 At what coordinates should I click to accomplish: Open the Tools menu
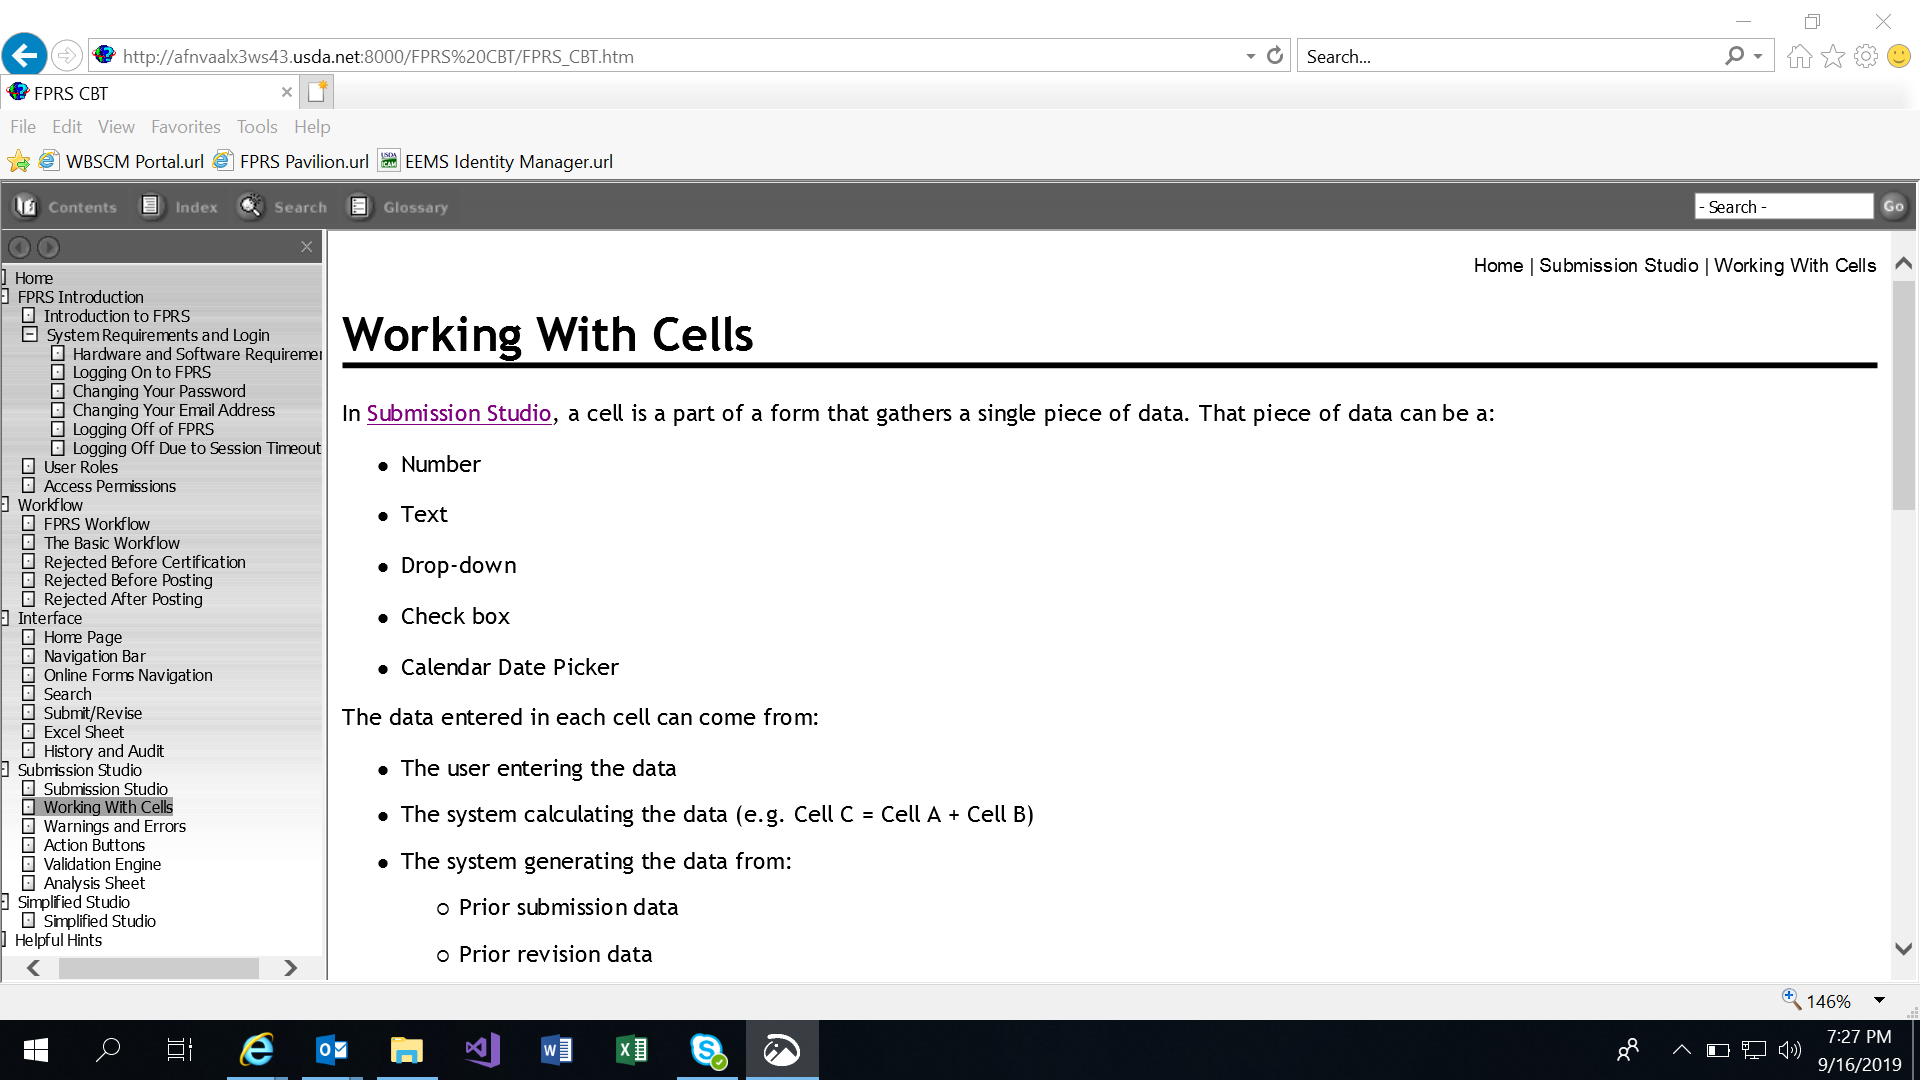pyautogui.click(x=256, y=127)
